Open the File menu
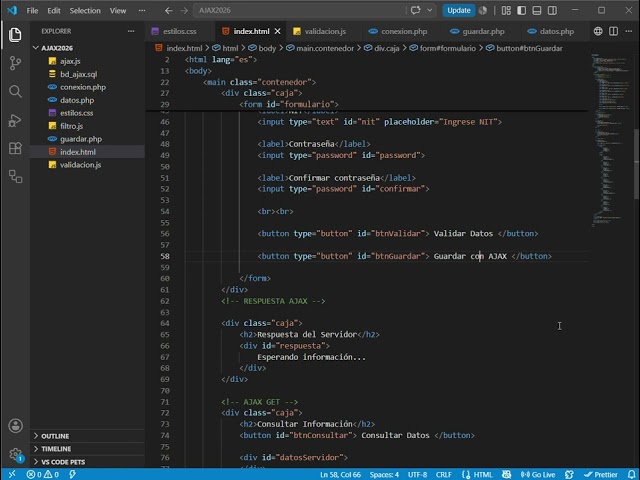Image resolution: width=640 pixels, height=480 pixels. click(x=32, y=11)
